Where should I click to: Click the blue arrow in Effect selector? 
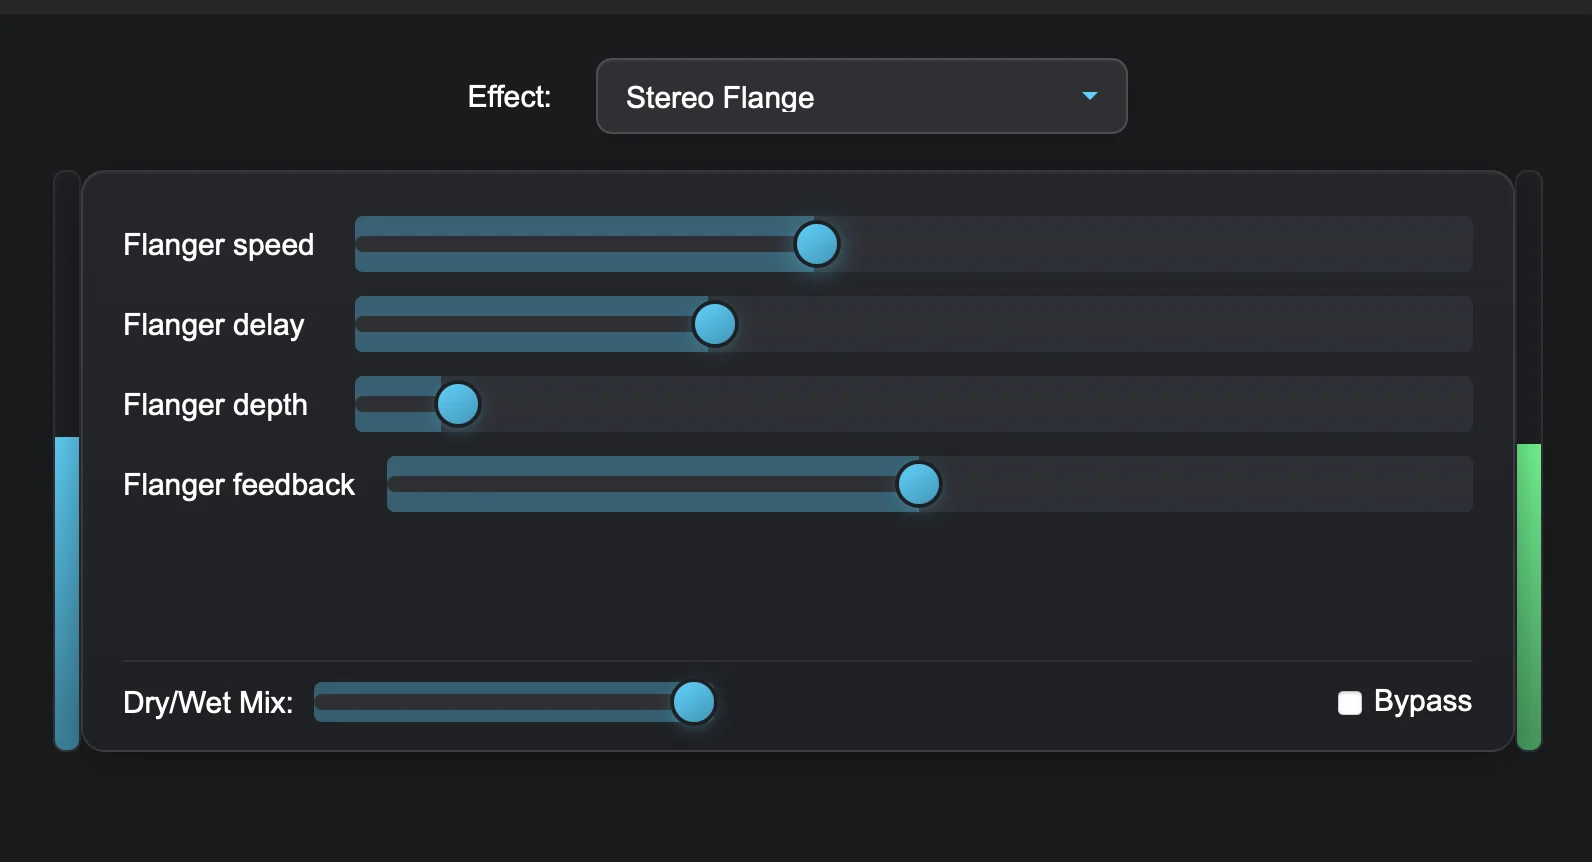(1090, 96)
